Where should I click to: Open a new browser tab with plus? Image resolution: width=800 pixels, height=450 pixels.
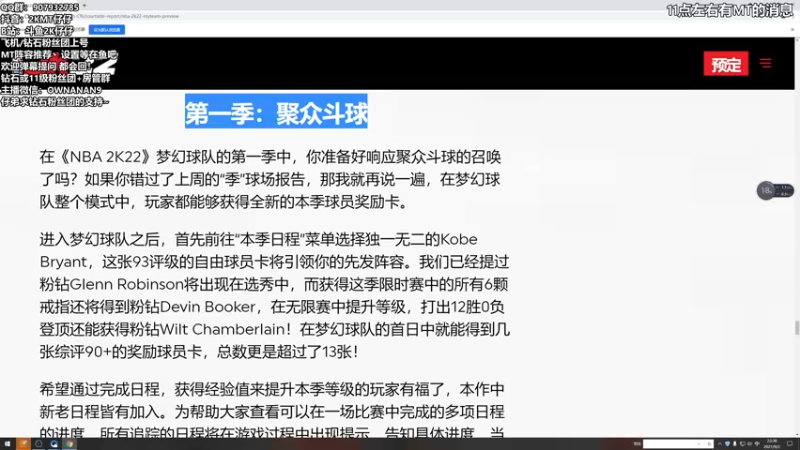point(85,6)
